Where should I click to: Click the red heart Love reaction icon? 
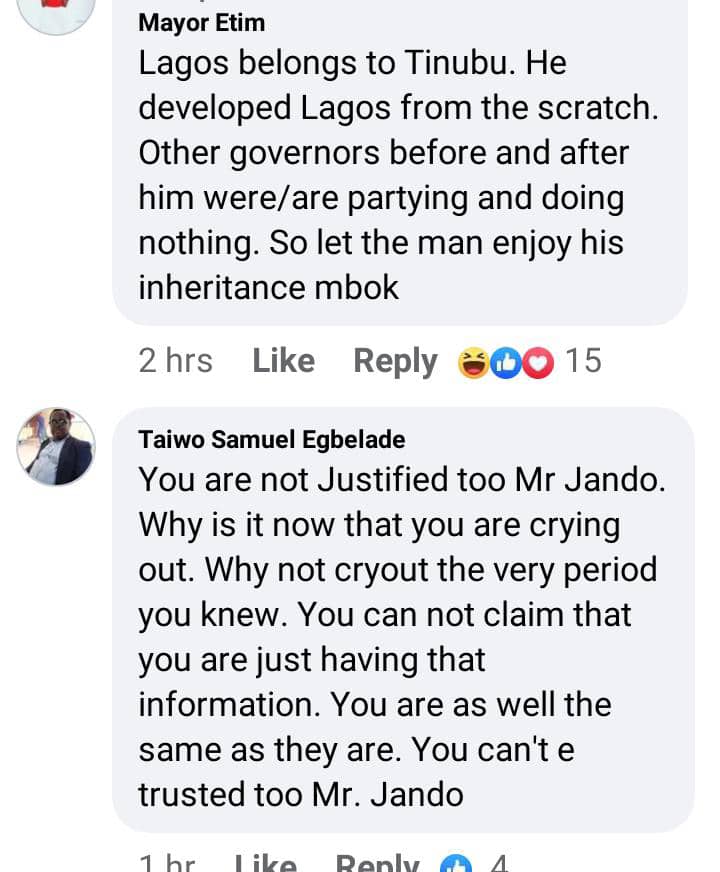tap(537, 362)
